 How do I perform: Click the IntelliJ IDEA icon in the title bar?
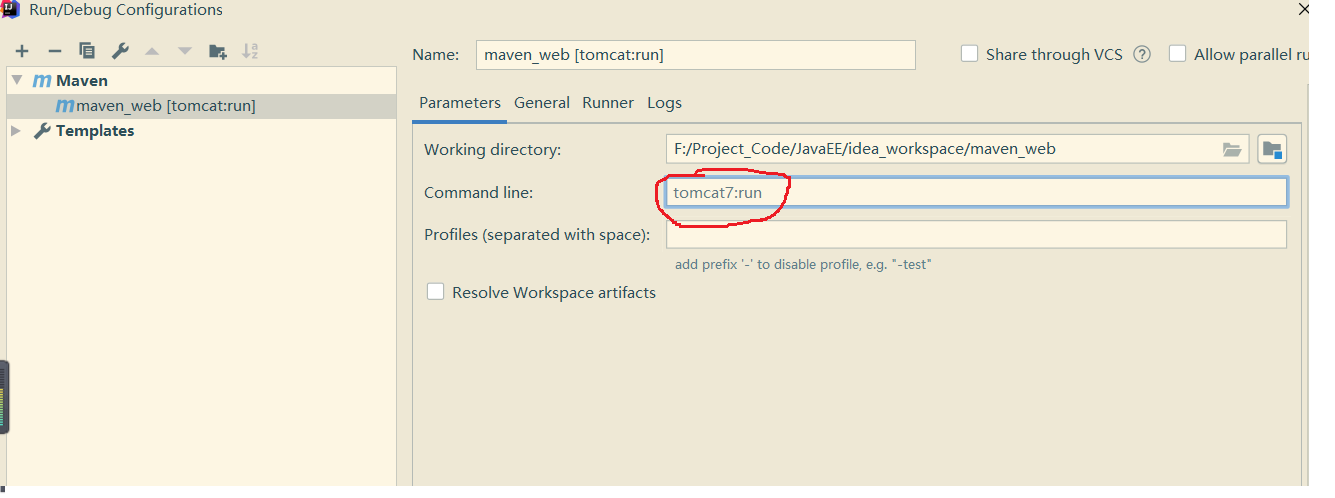(12, 10)
